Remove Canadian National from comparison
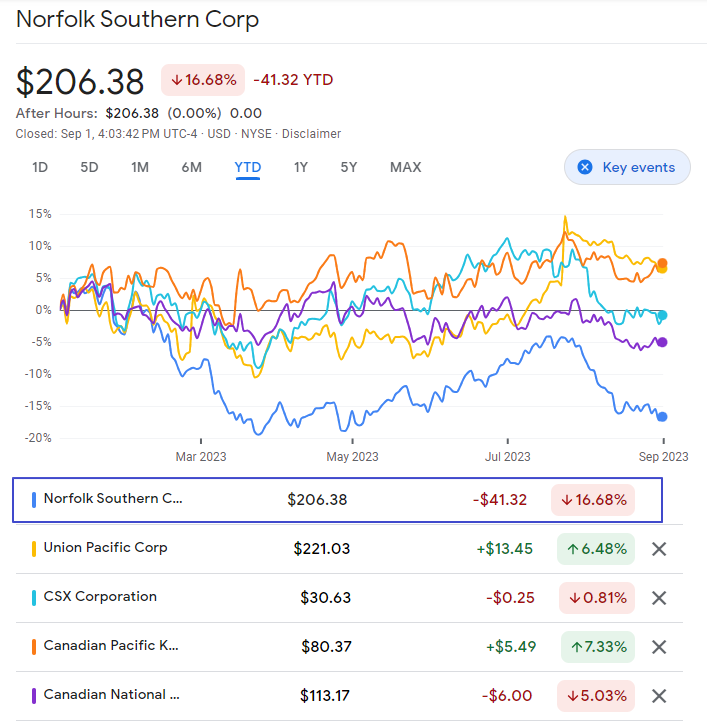 tap(659, 696)
